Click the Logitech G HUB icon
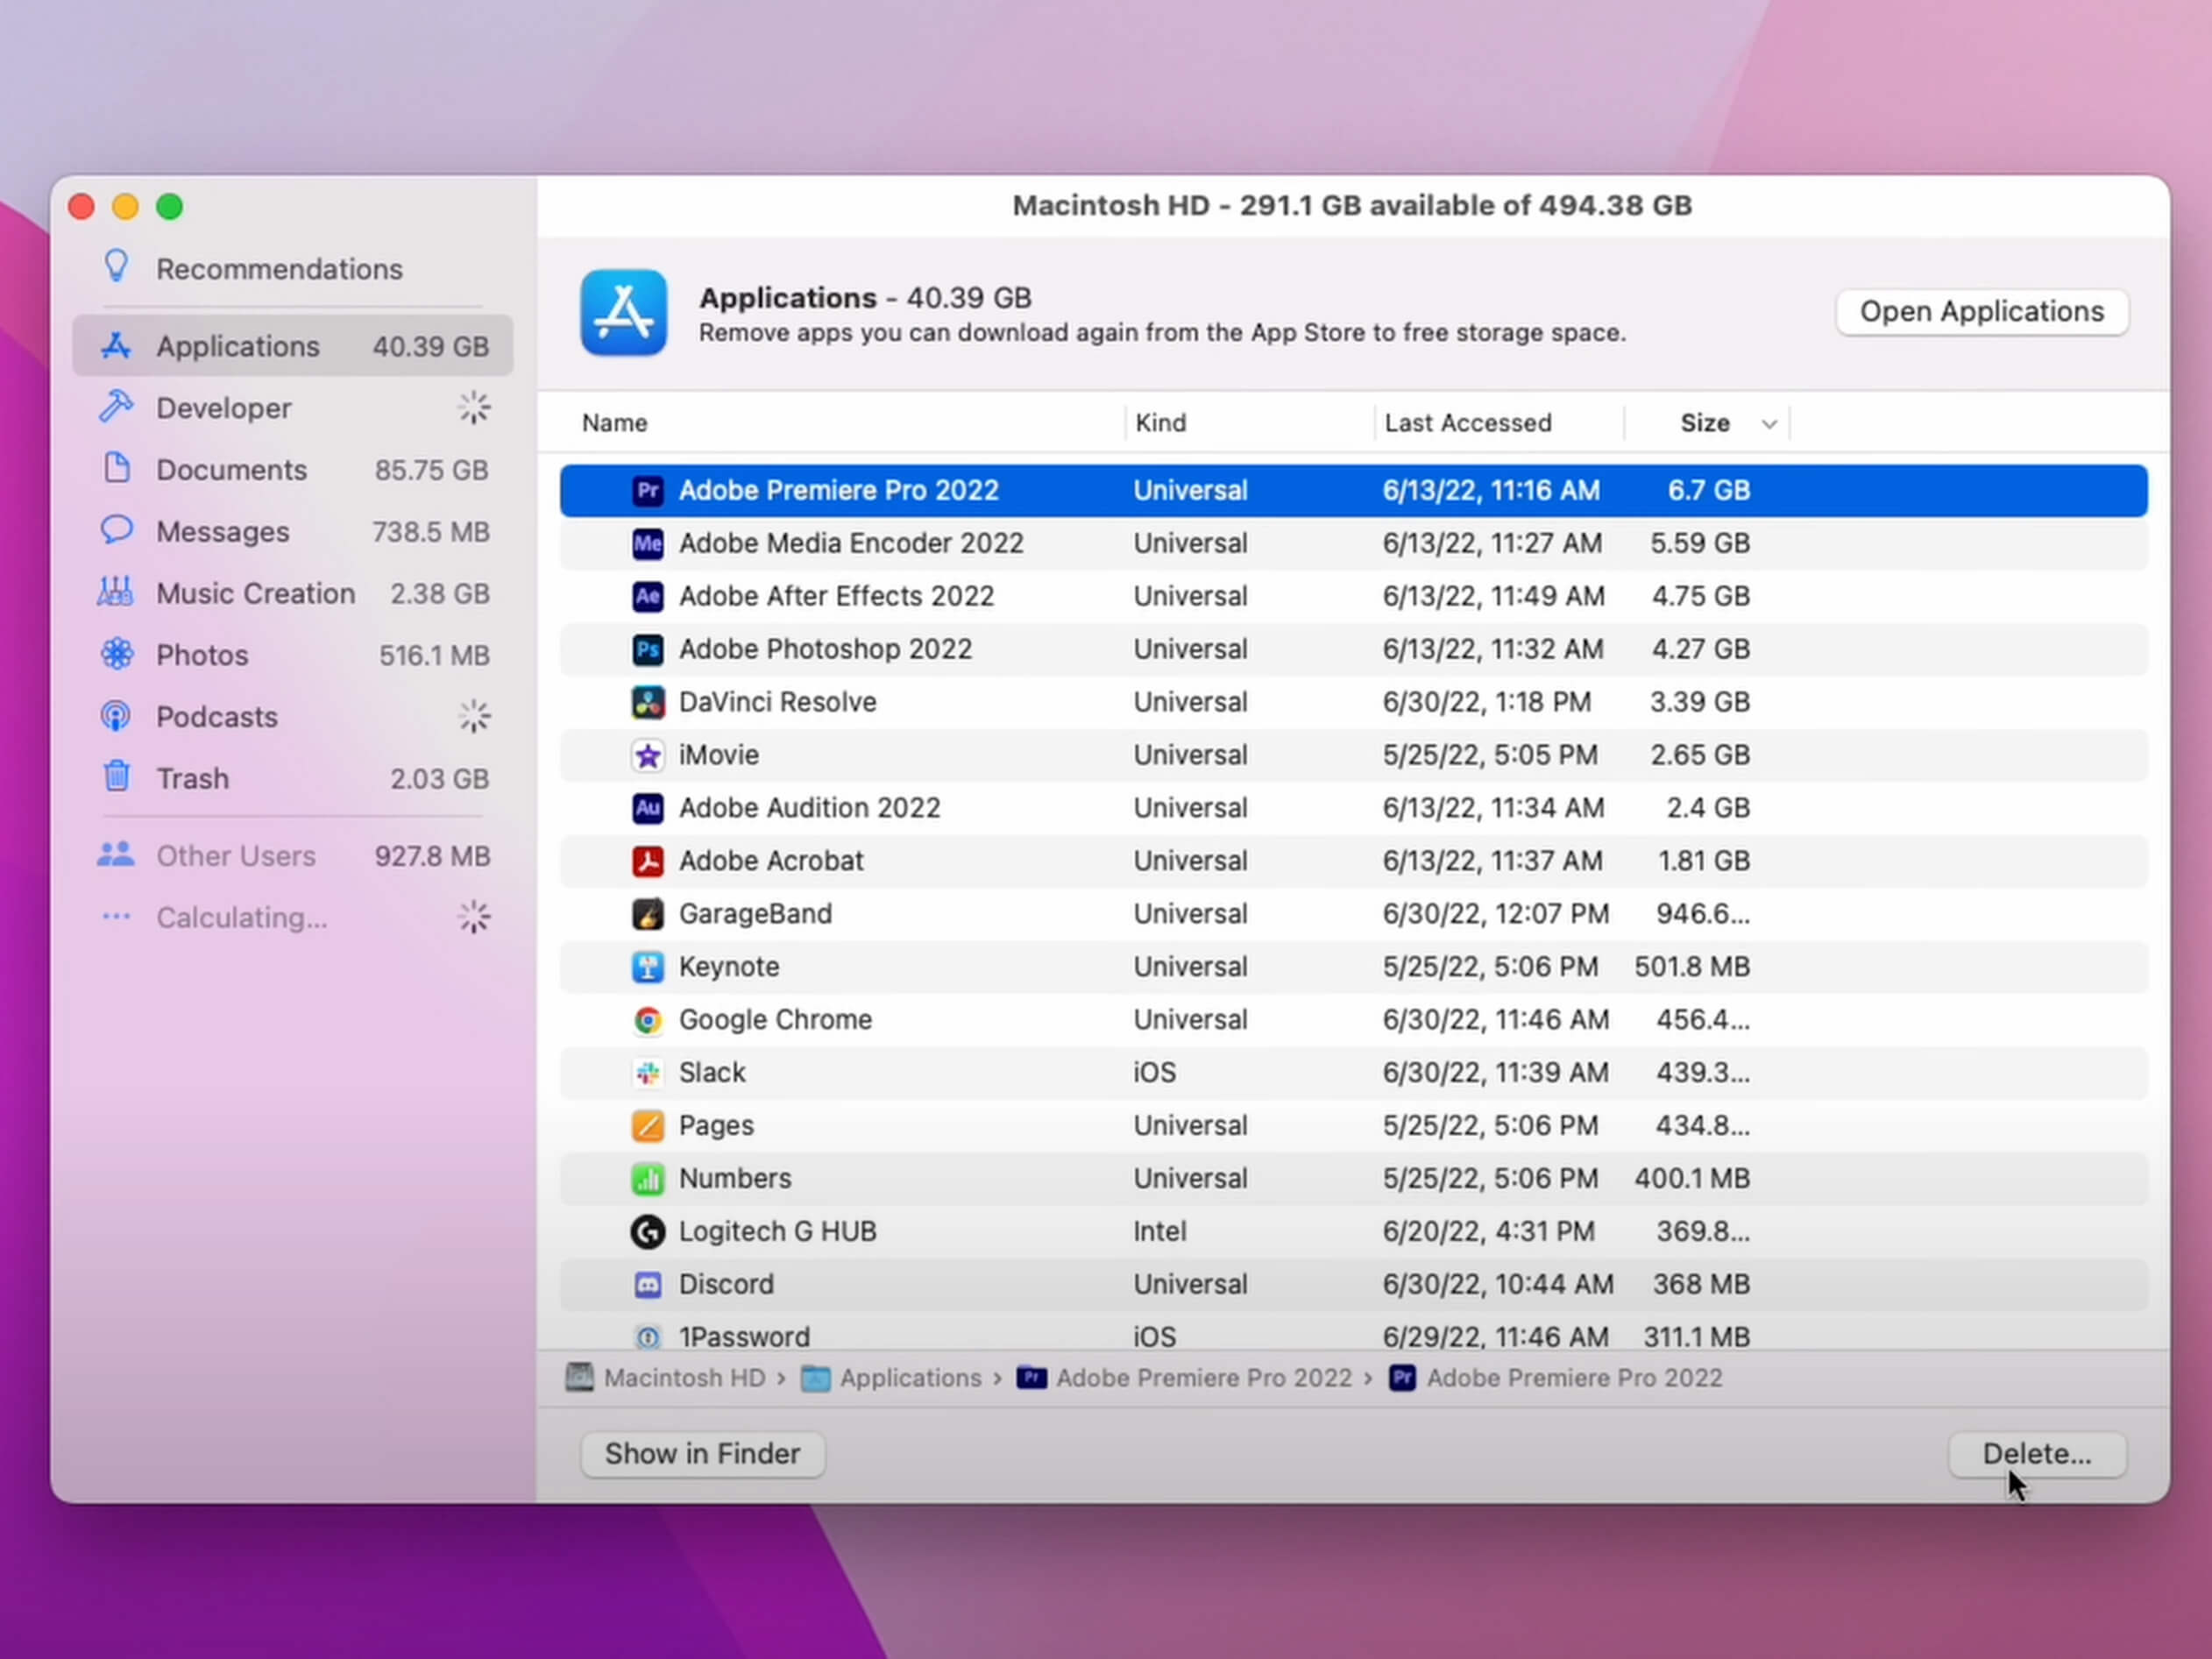The height and width of the screenshot is (1659, 2212). coord(648,1232)
